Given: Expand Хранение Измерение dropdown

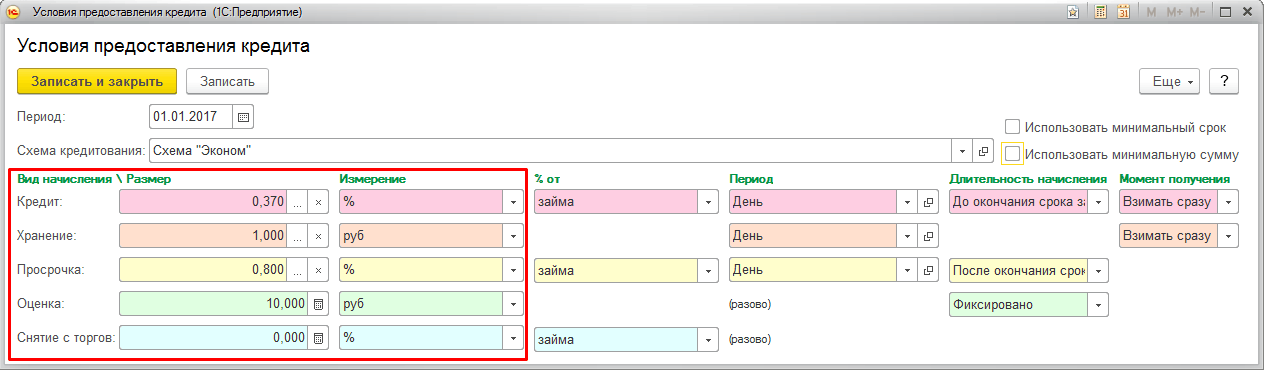Looking at the screenshot, I should click(x=514, y=236).
